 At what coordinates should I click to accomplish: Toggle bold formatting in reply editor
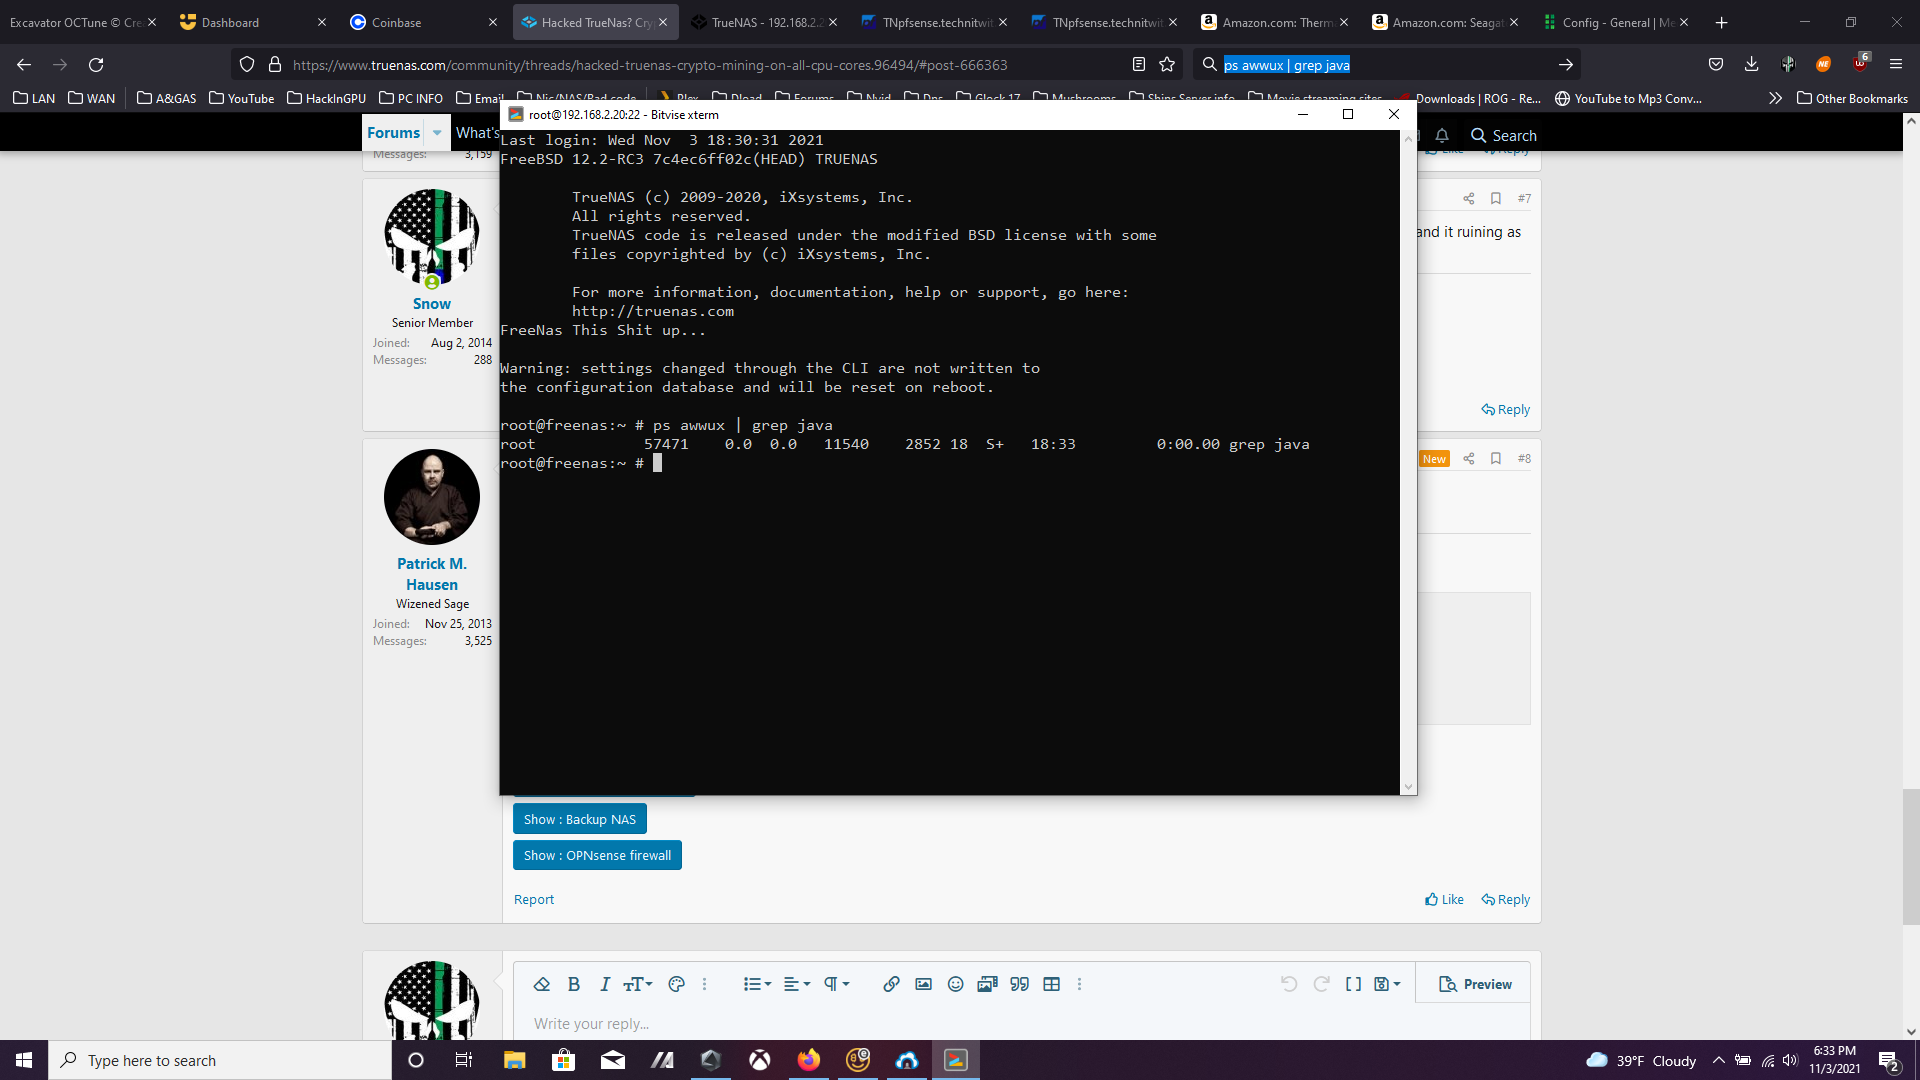point(574,984)
